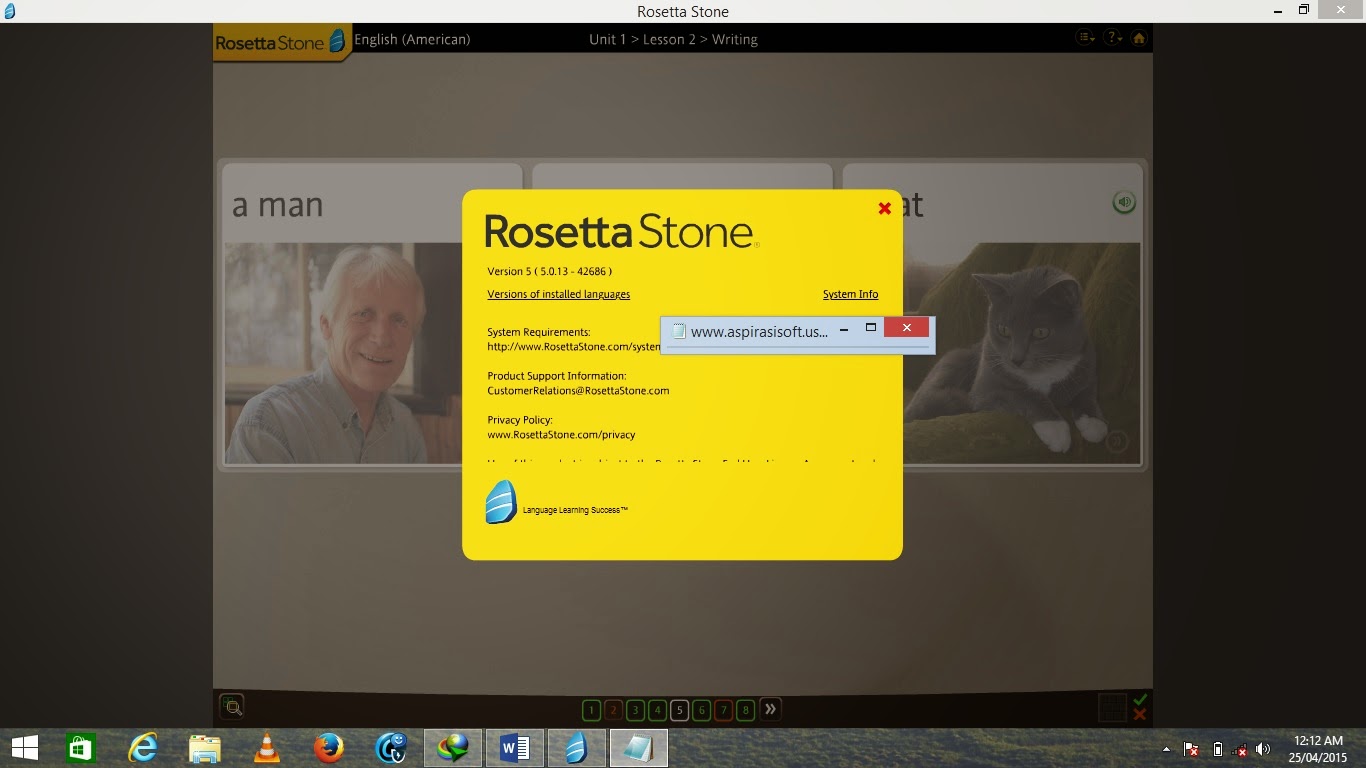The height and width of the screenshot is (768, 1366).
Task: Click the double-chevron to show more screens
Action: 770,709
